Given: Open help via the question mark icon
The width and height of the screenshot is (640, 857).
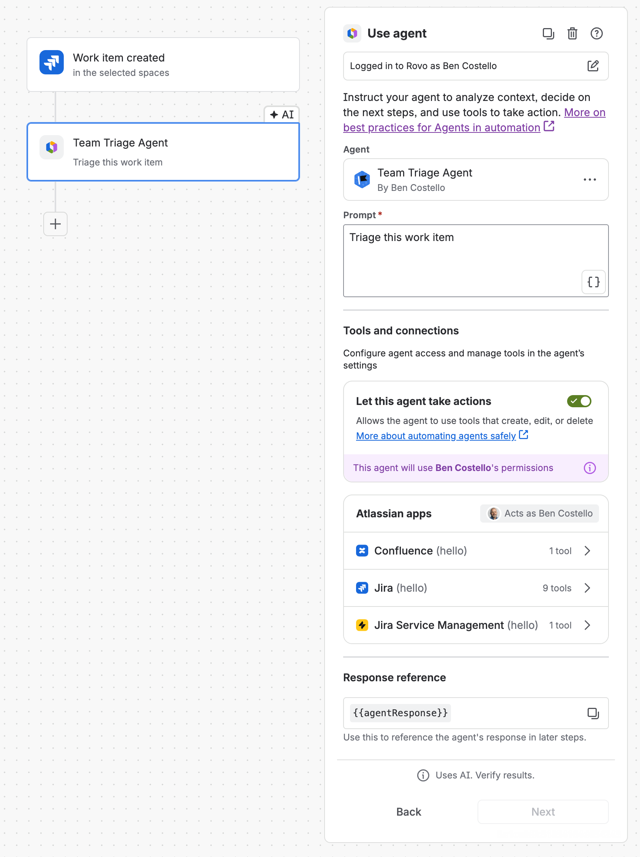Looking at the screenshot, I should (x=597, y=34).
